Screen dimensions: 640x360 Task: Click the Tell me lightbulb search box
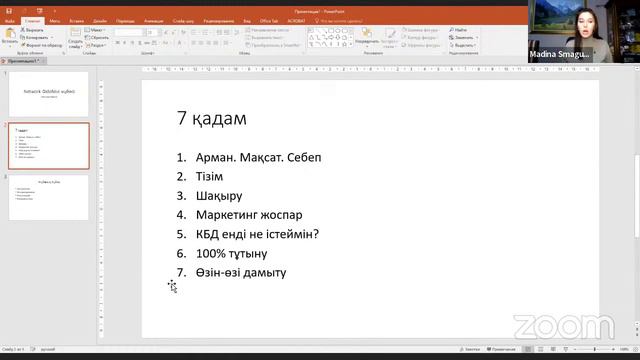click(339, 21)
